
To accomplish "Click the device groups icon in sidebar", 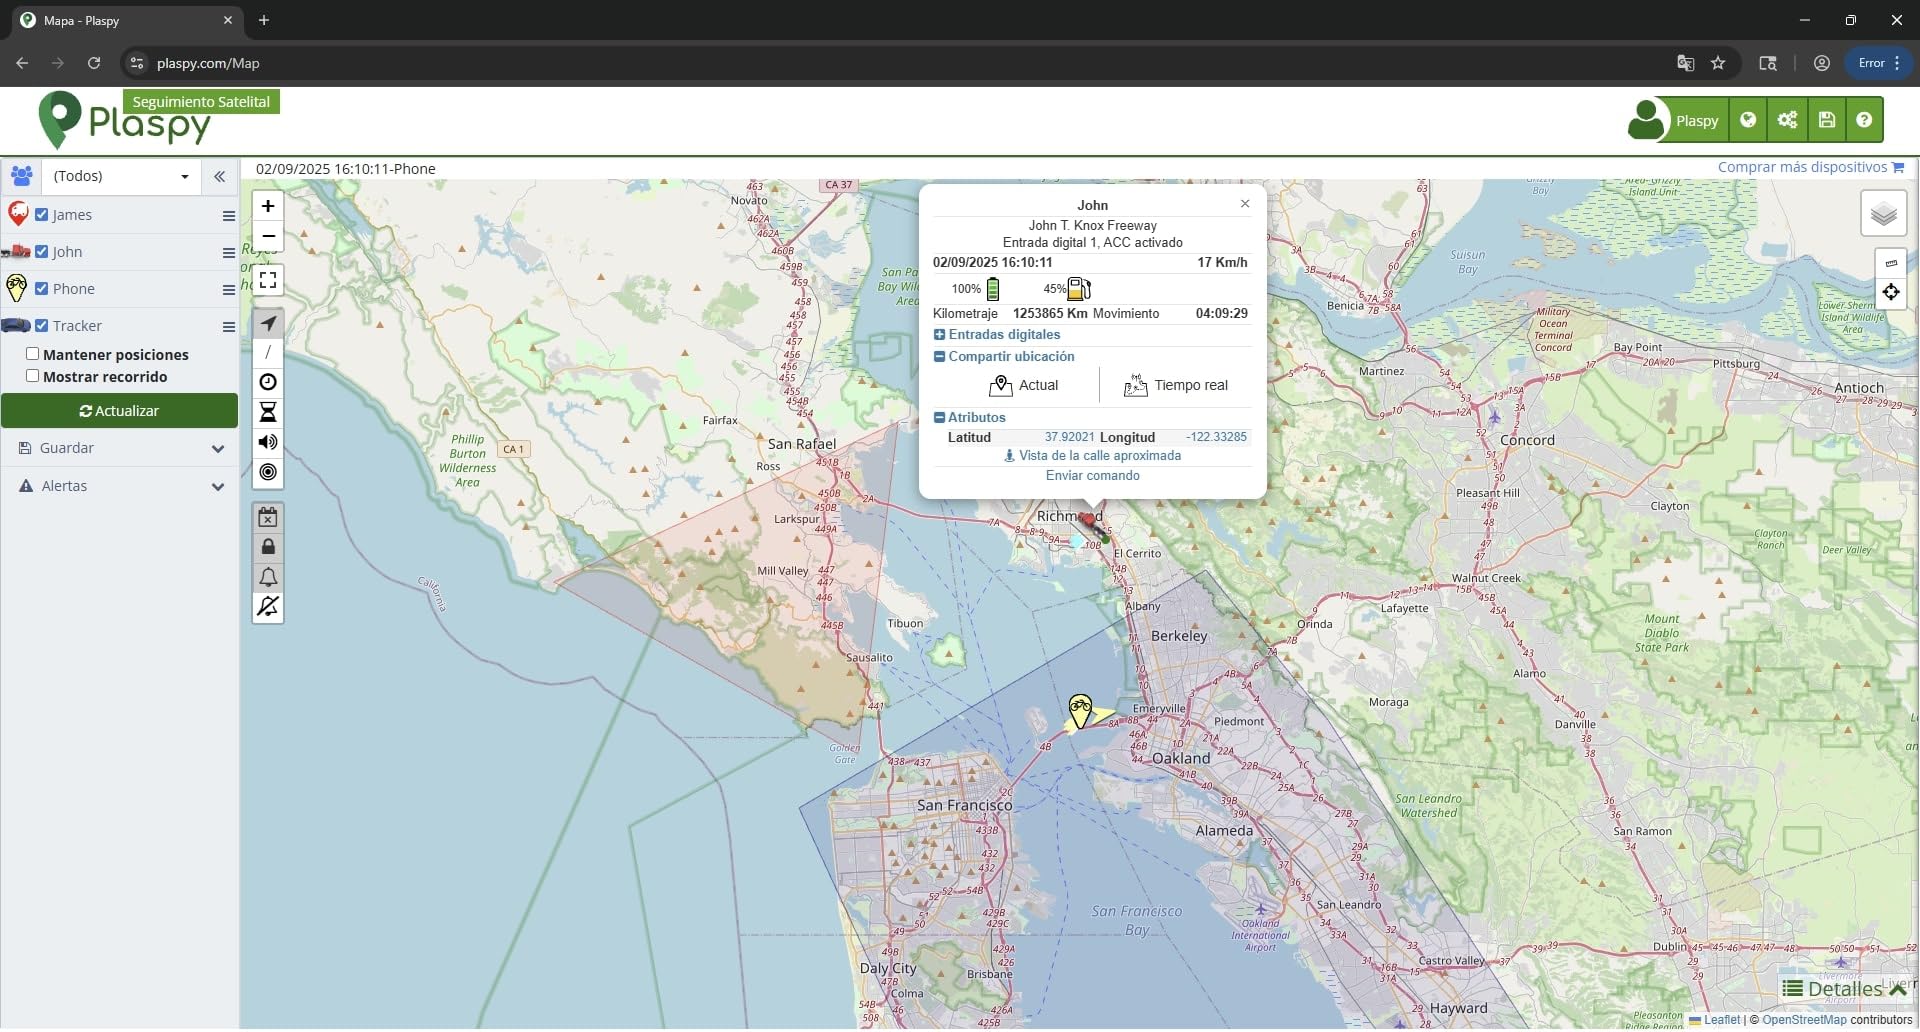I will pos(21,176).
